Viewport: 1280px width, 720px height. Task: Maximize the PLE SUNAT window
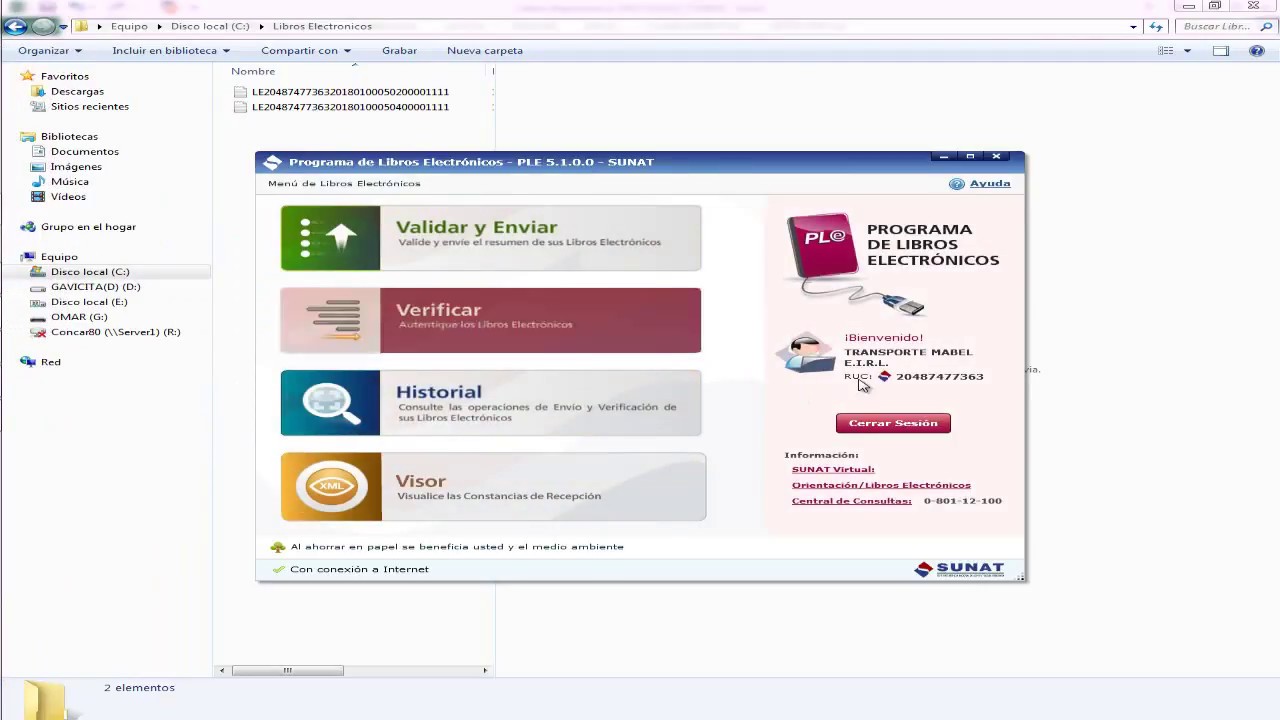point(969,156)
